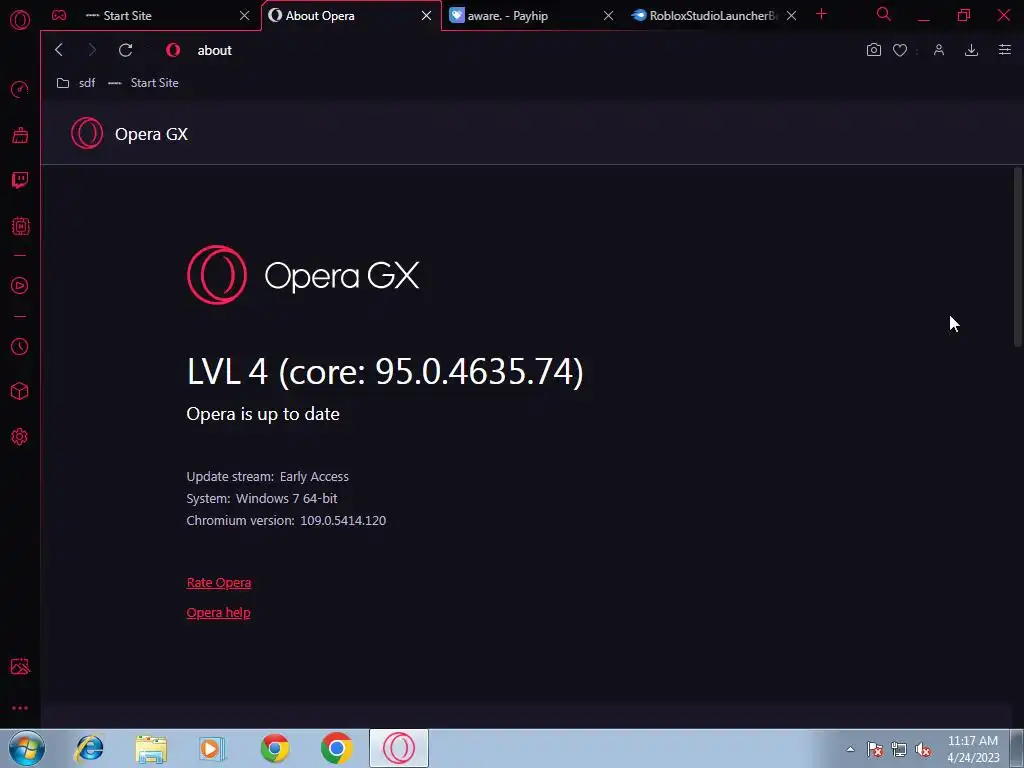This screenshot has width=1024, height=768.
Task: Open the first Chrome taskbar icon
Action: coord(275,748)
